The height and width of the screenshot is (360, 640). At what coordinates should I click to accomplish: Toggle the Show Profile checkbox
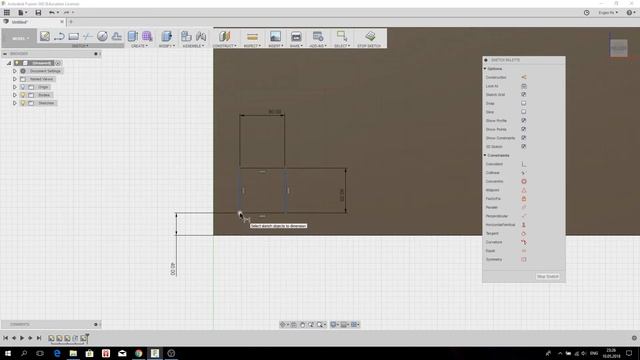pyautogui.click(x=524, y=120)
